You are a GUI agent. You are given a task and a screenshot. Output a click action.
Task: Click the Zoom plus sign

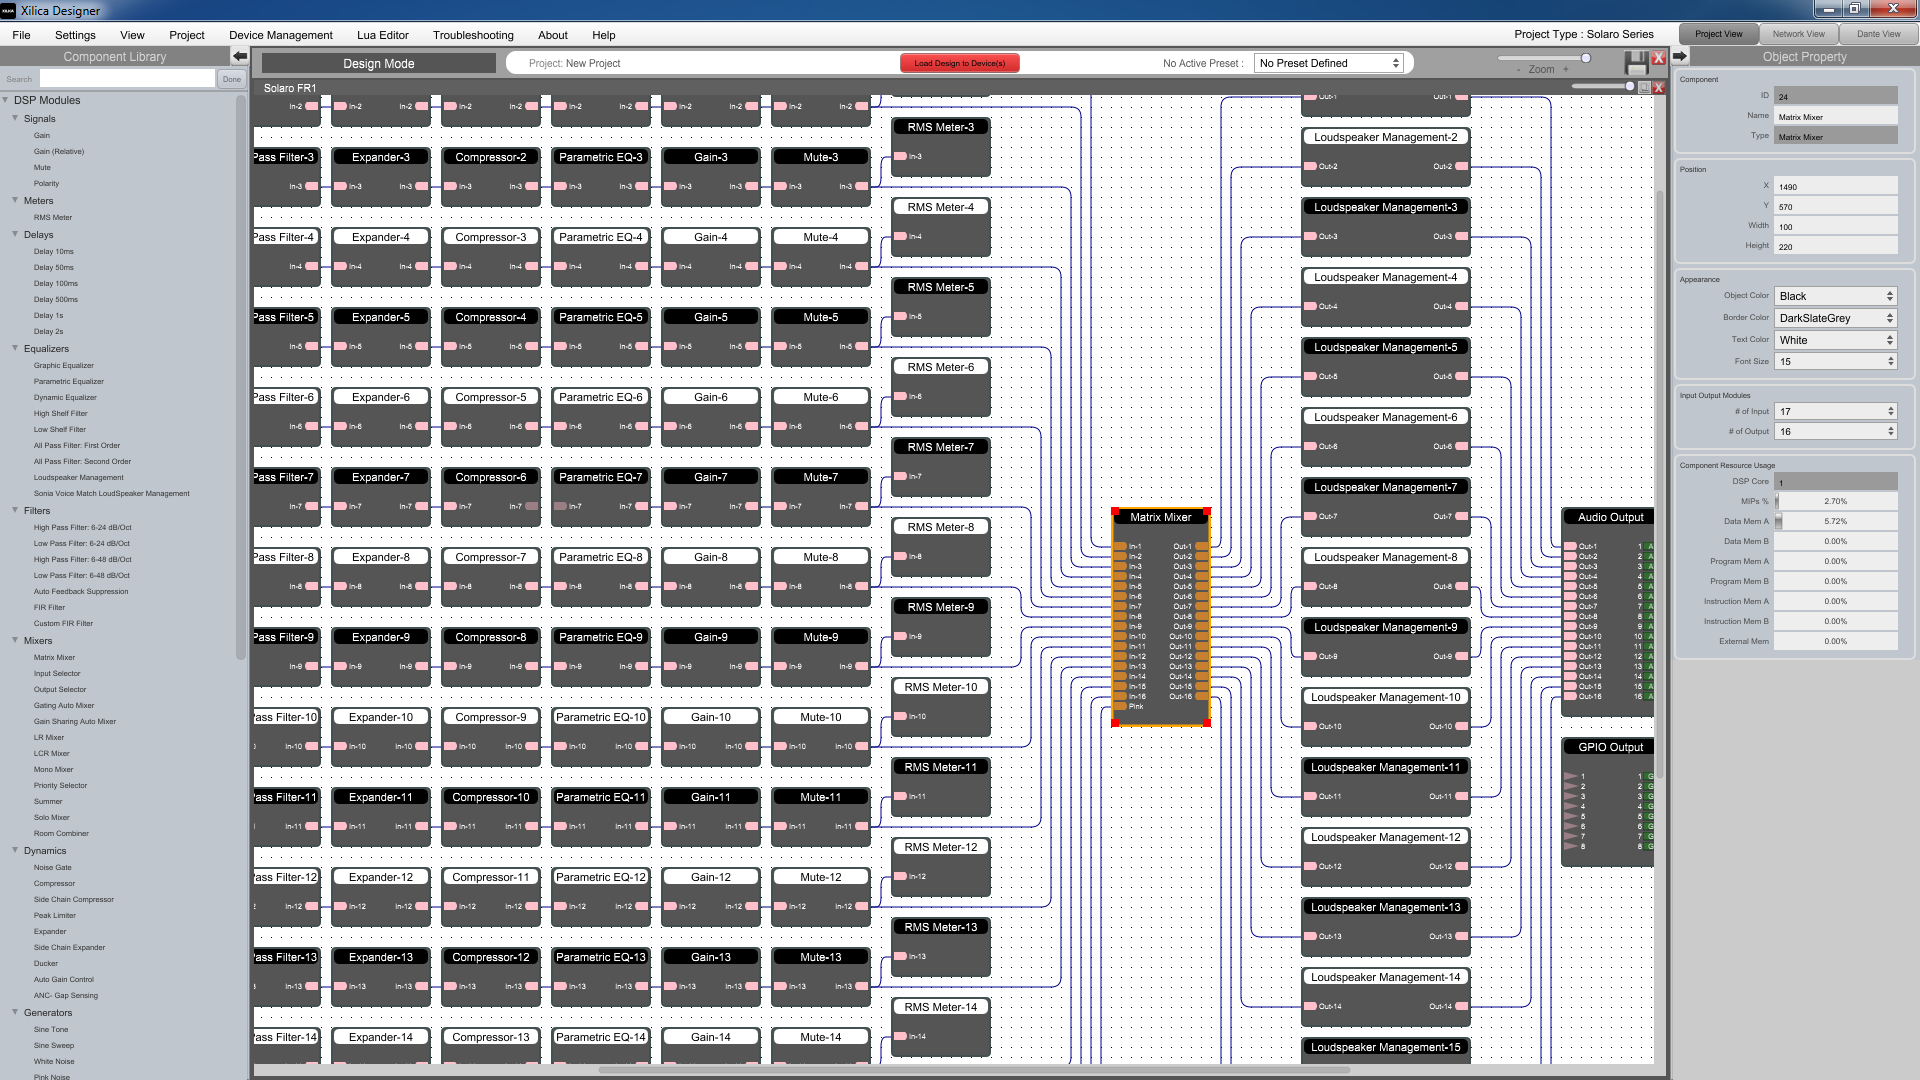pos(1564,69)
